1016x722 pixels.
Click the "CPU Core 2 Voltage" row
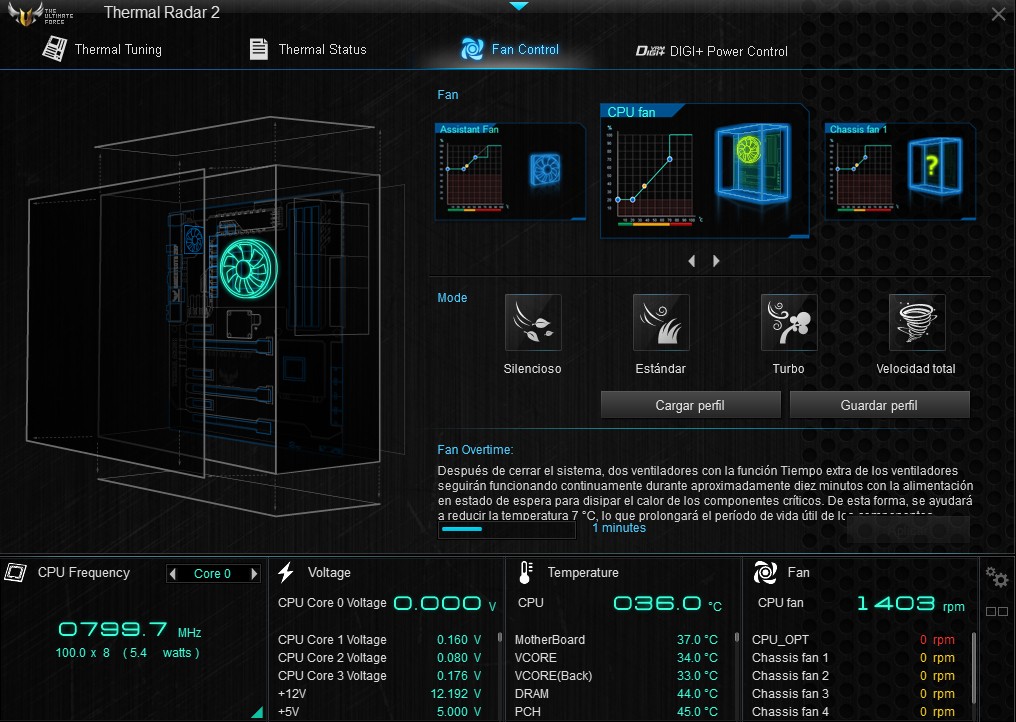(380, 658)
